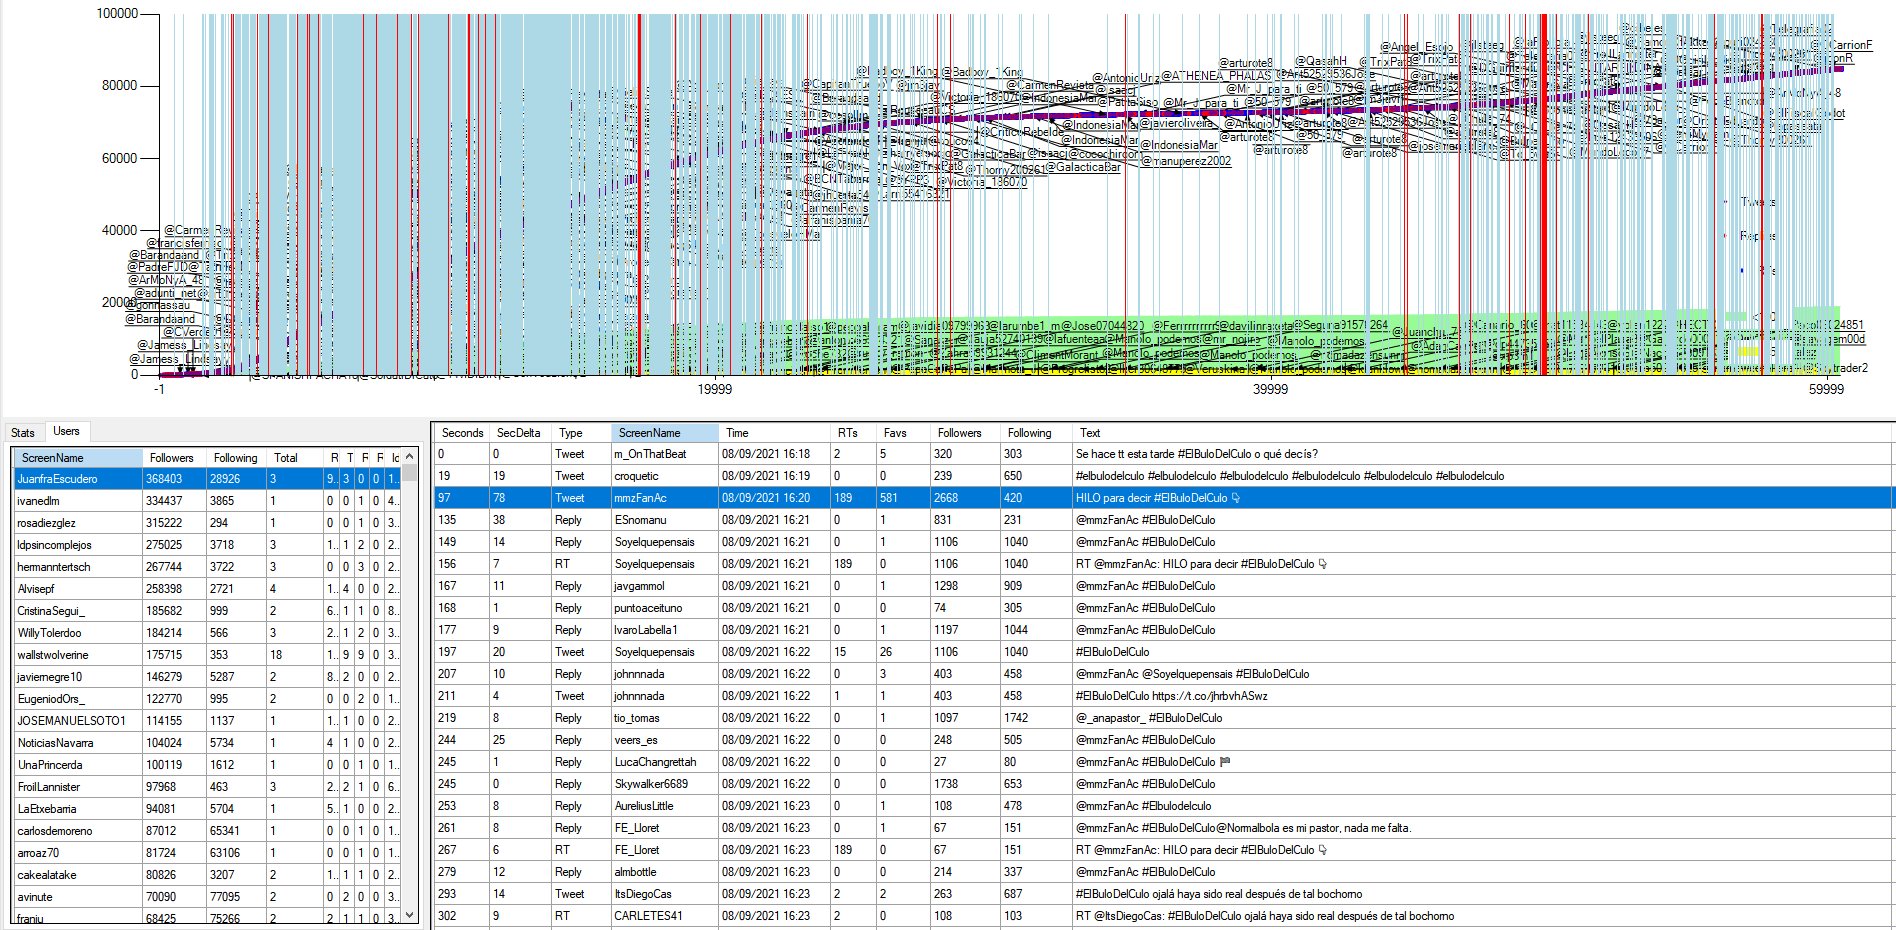Viewport: 1896px width, 930px height.
Task: Select the JuanfraEscudero user row
Action: 207,479
